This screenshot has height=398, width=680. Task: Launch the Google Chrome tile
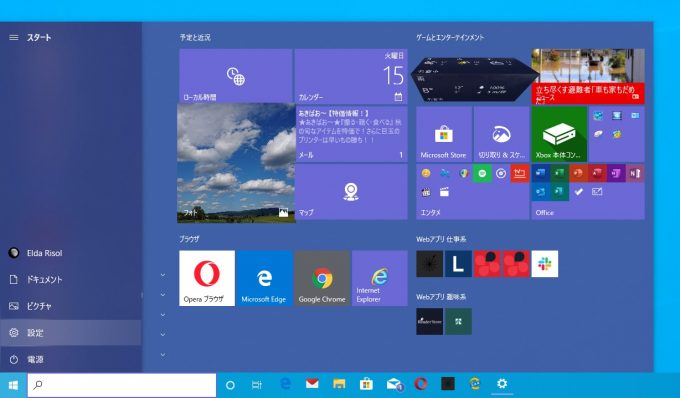tap(322, 278)
